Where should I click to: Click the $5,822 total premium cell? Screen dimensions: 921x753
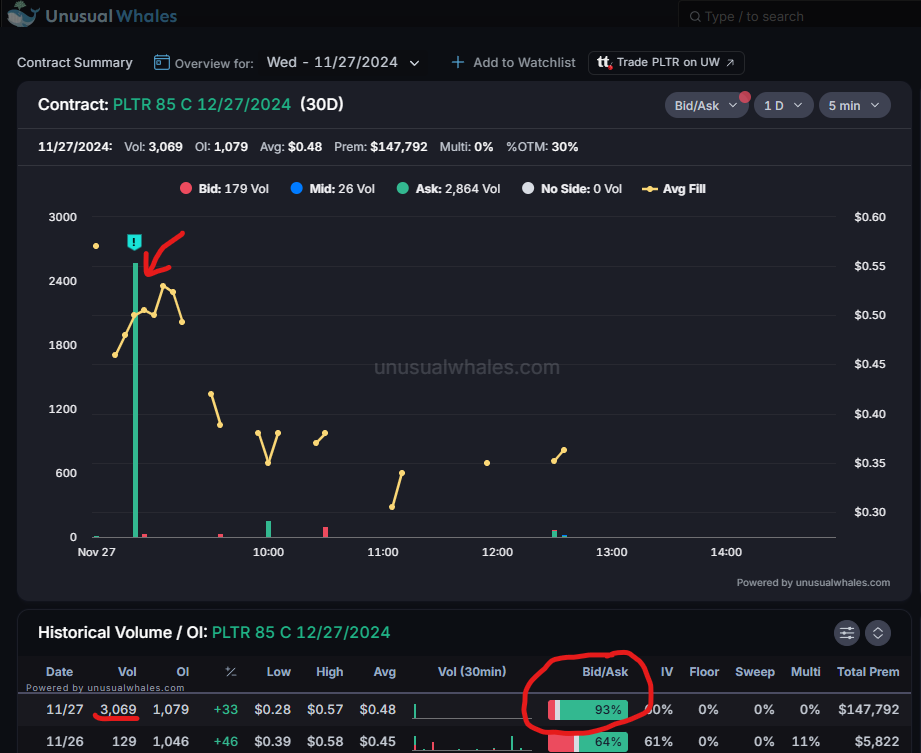[876, 741]
